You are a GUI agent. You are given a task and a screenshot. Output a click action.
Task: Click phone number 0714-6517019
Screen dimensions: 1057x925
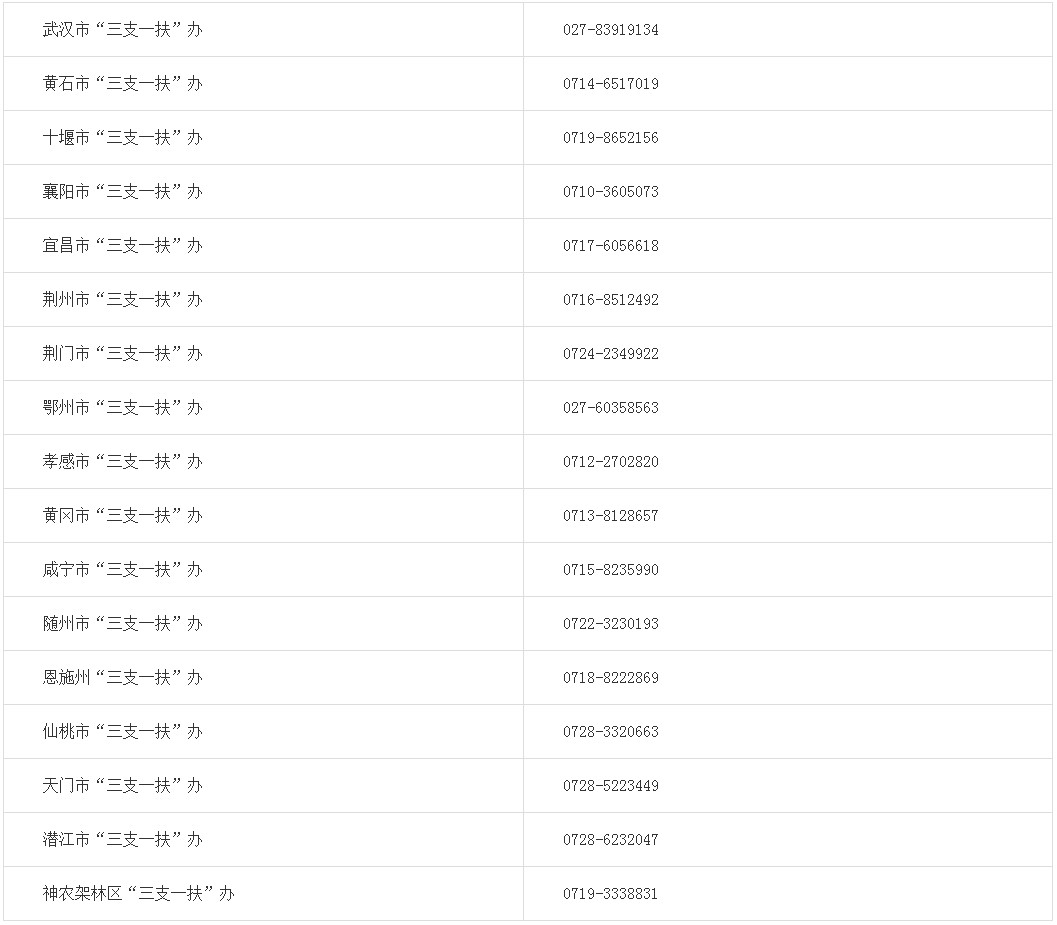pos(611,84)
